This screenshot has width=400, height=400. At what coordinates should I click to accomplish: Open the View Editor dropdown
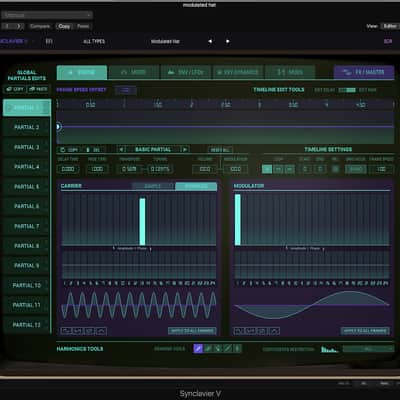[389, 26]
